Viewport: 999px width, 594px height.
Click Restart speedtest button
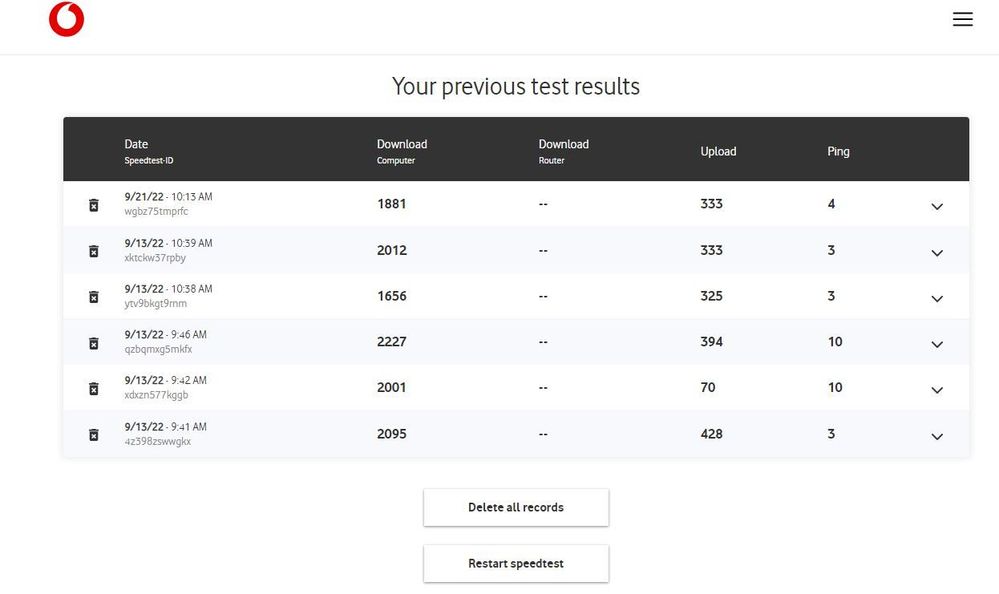point(516,563)
